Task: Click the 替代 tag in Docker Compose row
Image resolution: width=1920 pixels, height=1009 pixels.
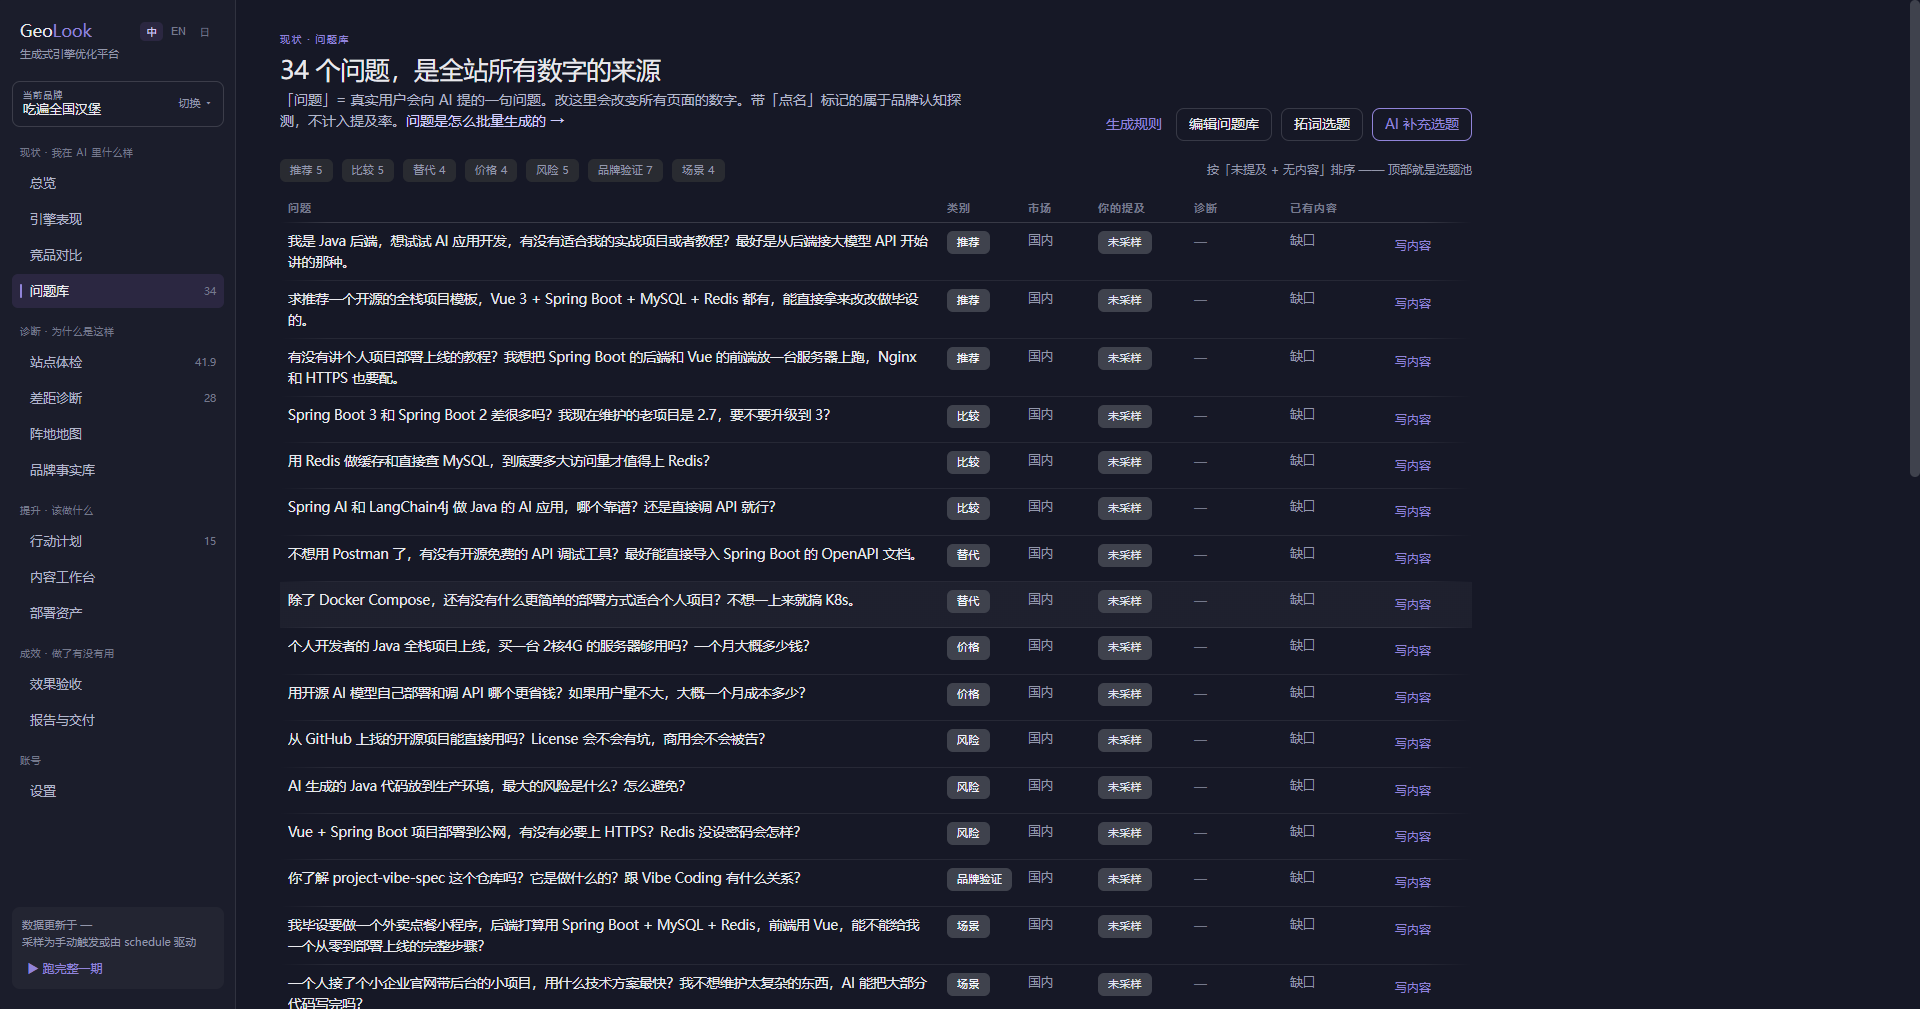Action: (968, 601)
